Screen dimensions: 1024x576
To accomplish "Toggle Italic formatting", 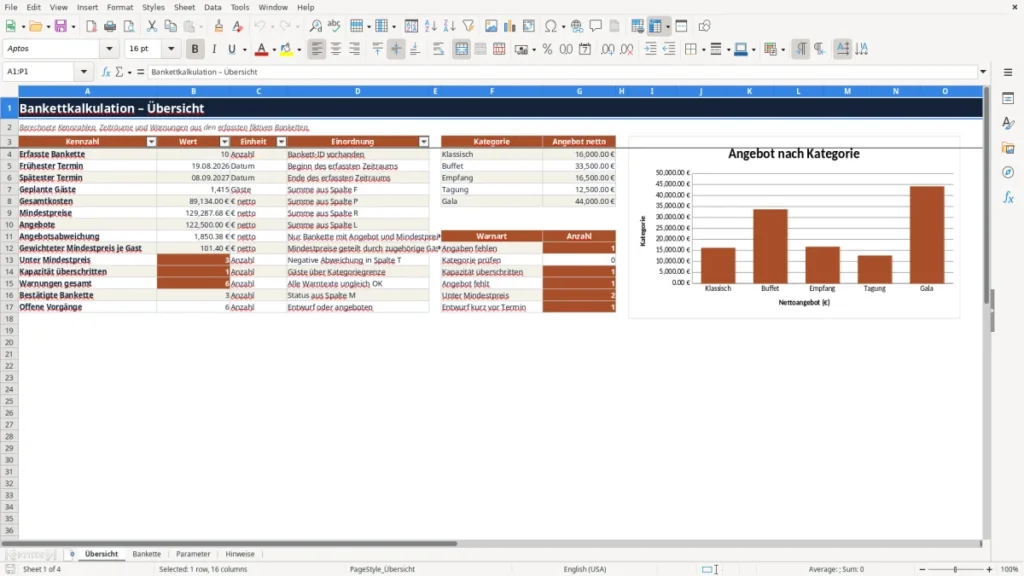I will 214,49.
